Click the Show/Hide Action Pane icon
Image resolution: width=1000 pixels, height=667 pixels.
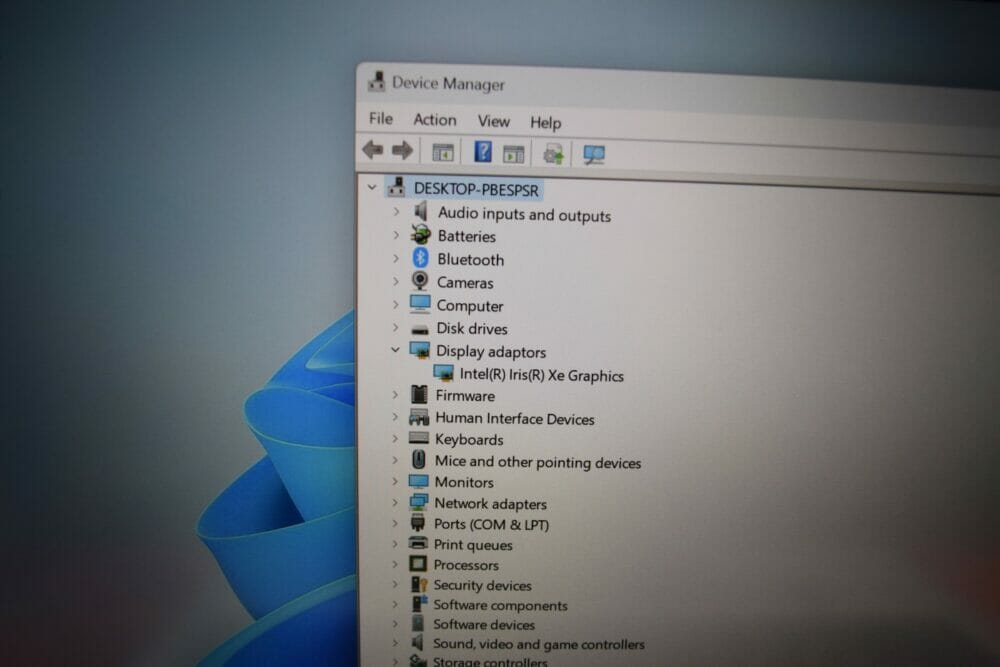click(513, 154)
